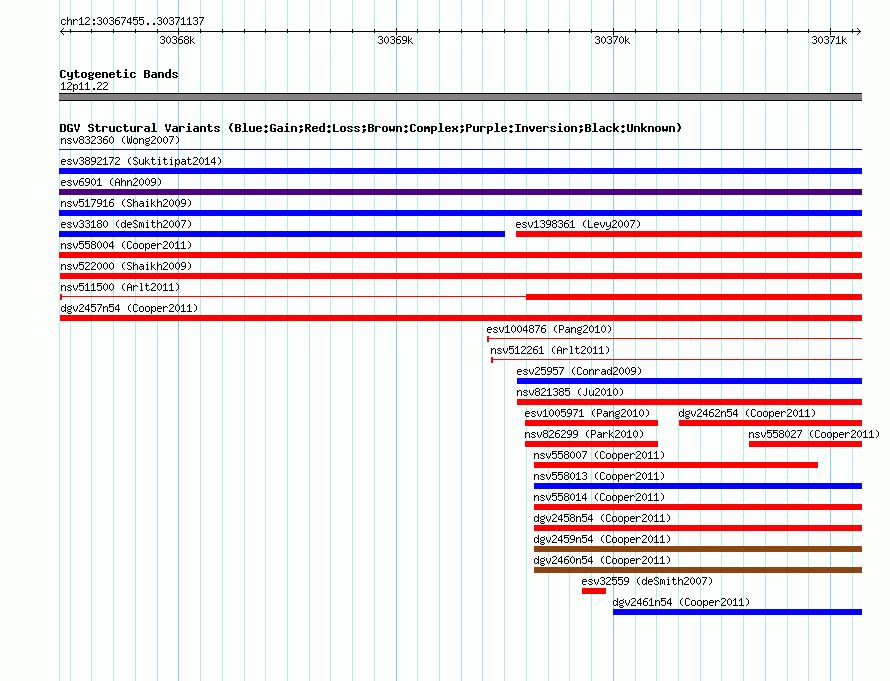Click the thick red segment of nsv511500
890x681 pixels.
694,297
